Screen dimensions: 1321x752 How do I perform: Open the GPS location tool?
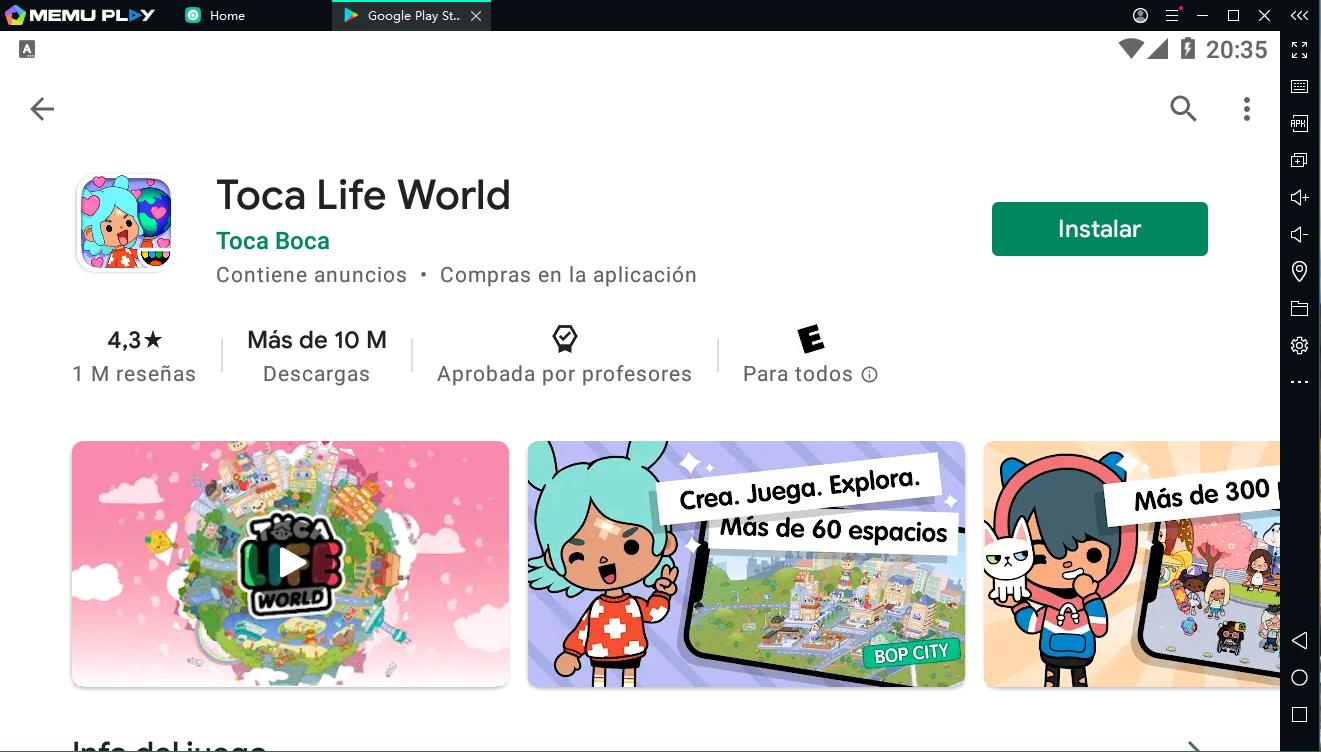coord(1299,271)
